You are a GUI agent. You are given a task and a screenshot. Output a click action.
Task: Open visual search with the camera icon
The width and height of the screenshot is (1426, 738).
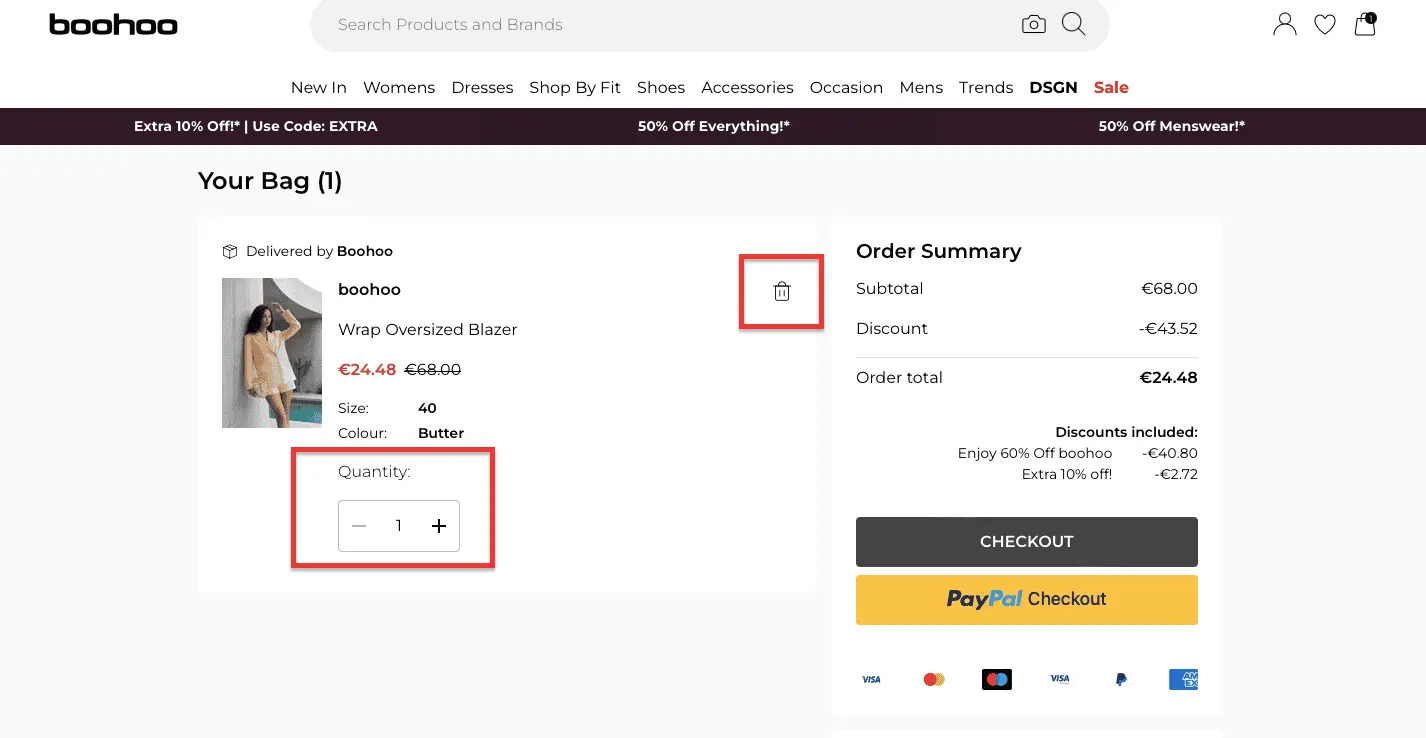pos(1034,24)
